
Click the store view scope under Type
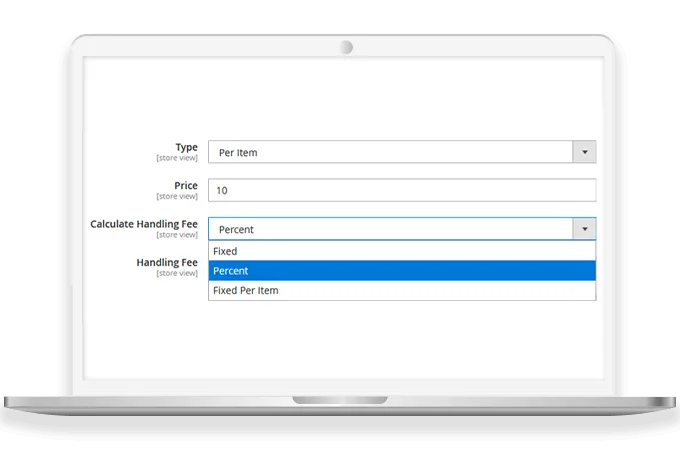click(x=177, y=158)
